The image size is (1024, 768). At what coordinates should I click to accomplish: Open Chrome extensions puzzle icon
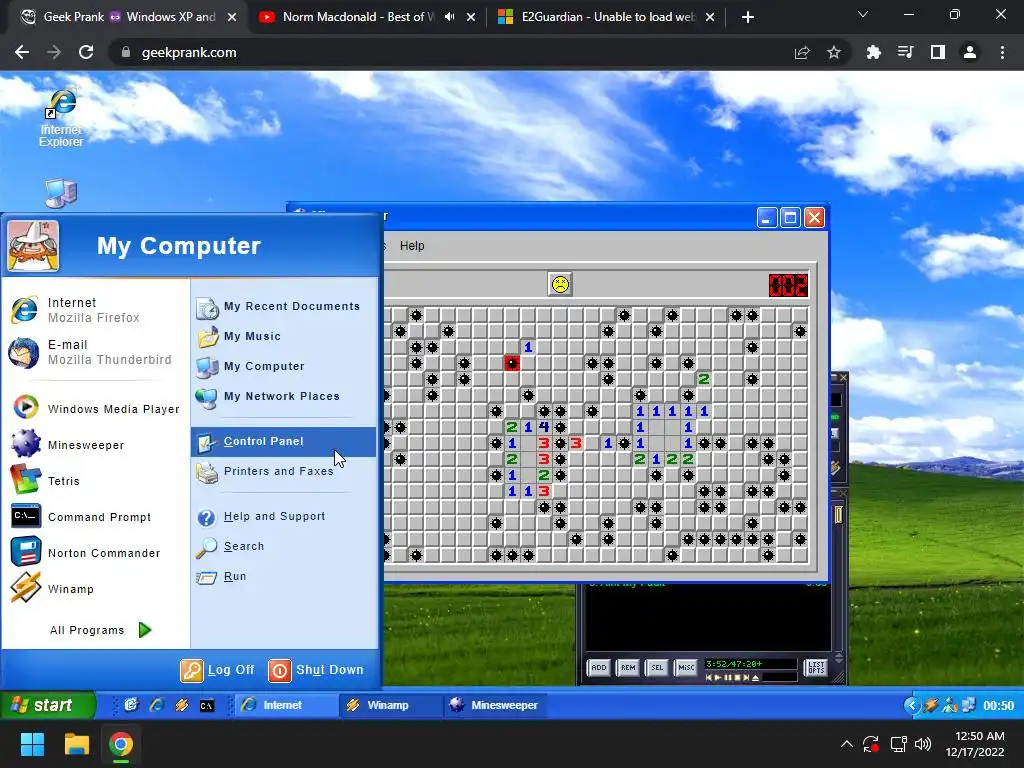coord(874,52)
